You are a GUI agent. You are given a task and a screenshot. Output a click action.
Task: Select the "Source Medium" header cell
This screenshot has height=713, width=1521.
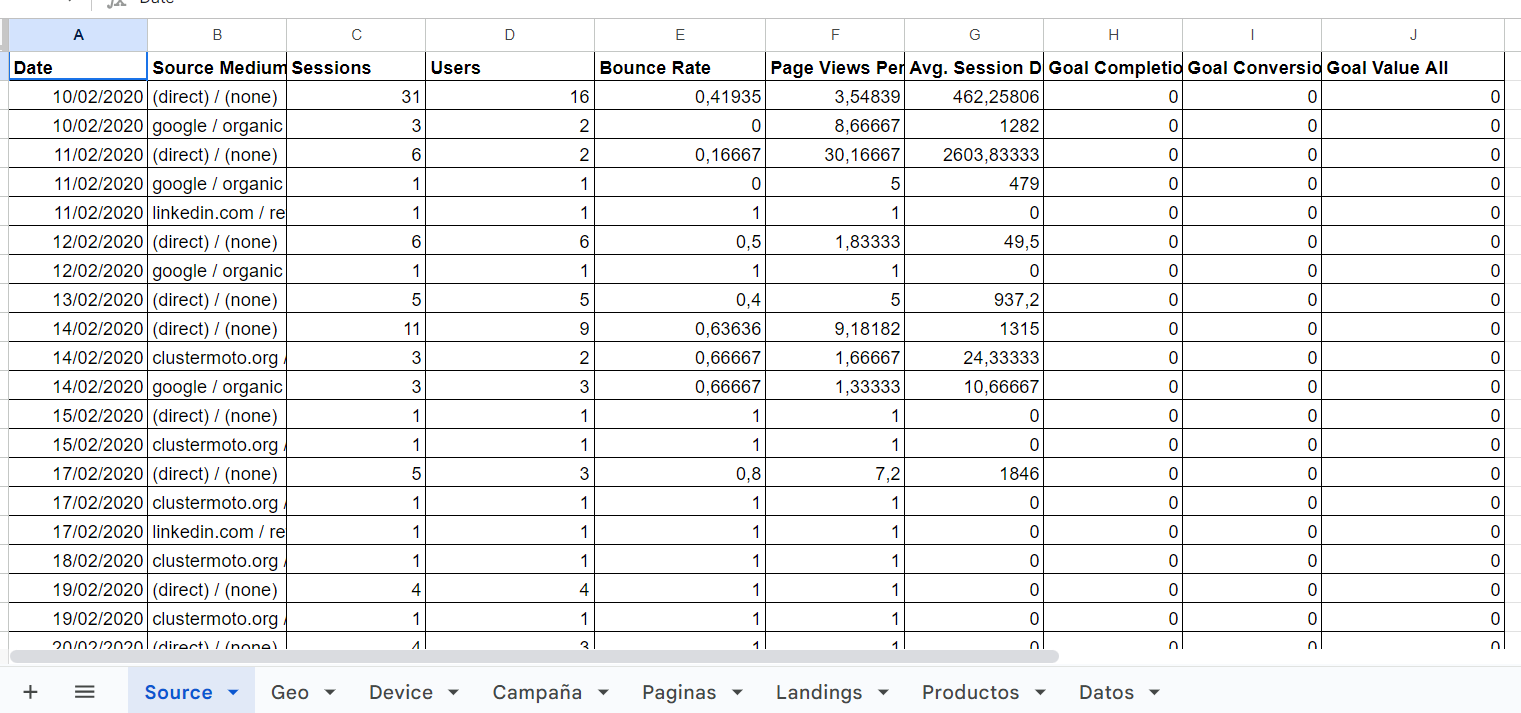click(217, 67)
